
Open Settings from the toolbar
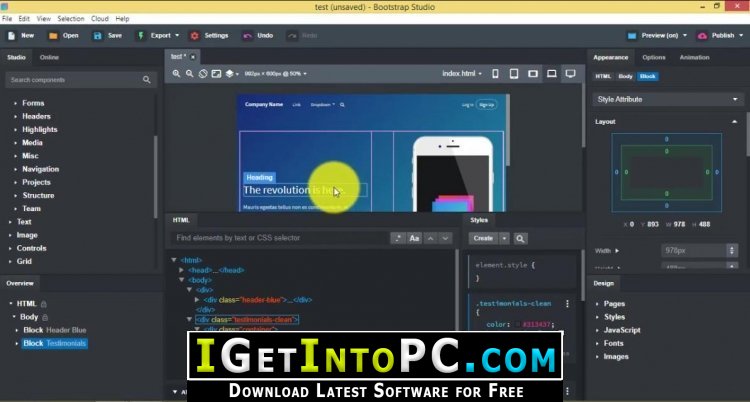pos(209,35)
